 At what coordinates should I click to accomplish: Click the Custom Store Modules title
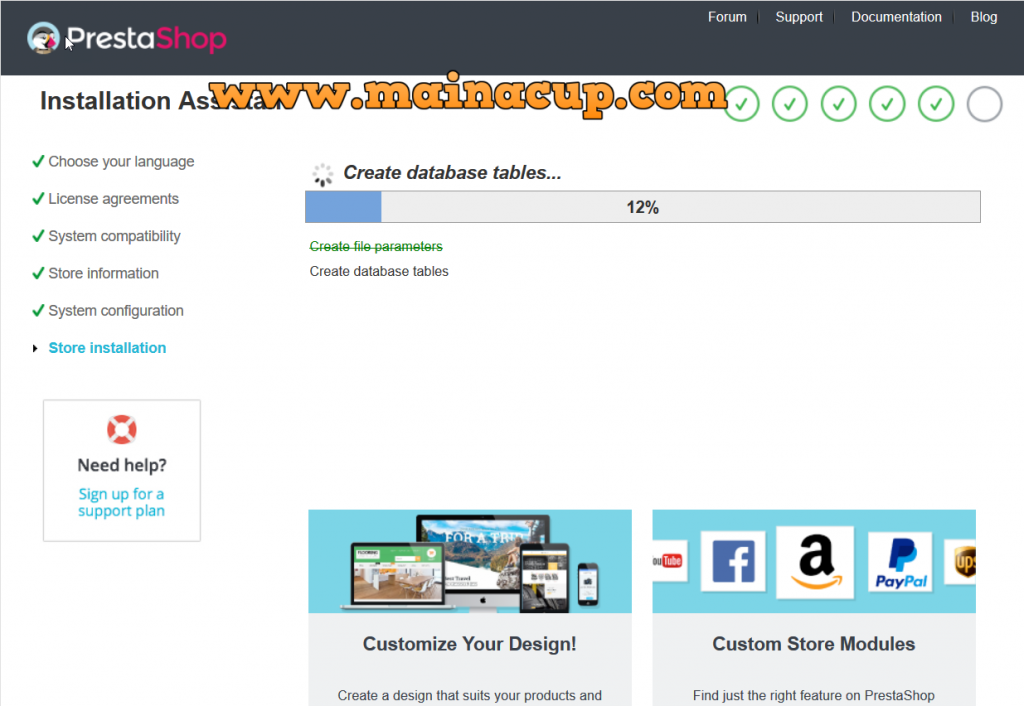[x=814, y=644]
